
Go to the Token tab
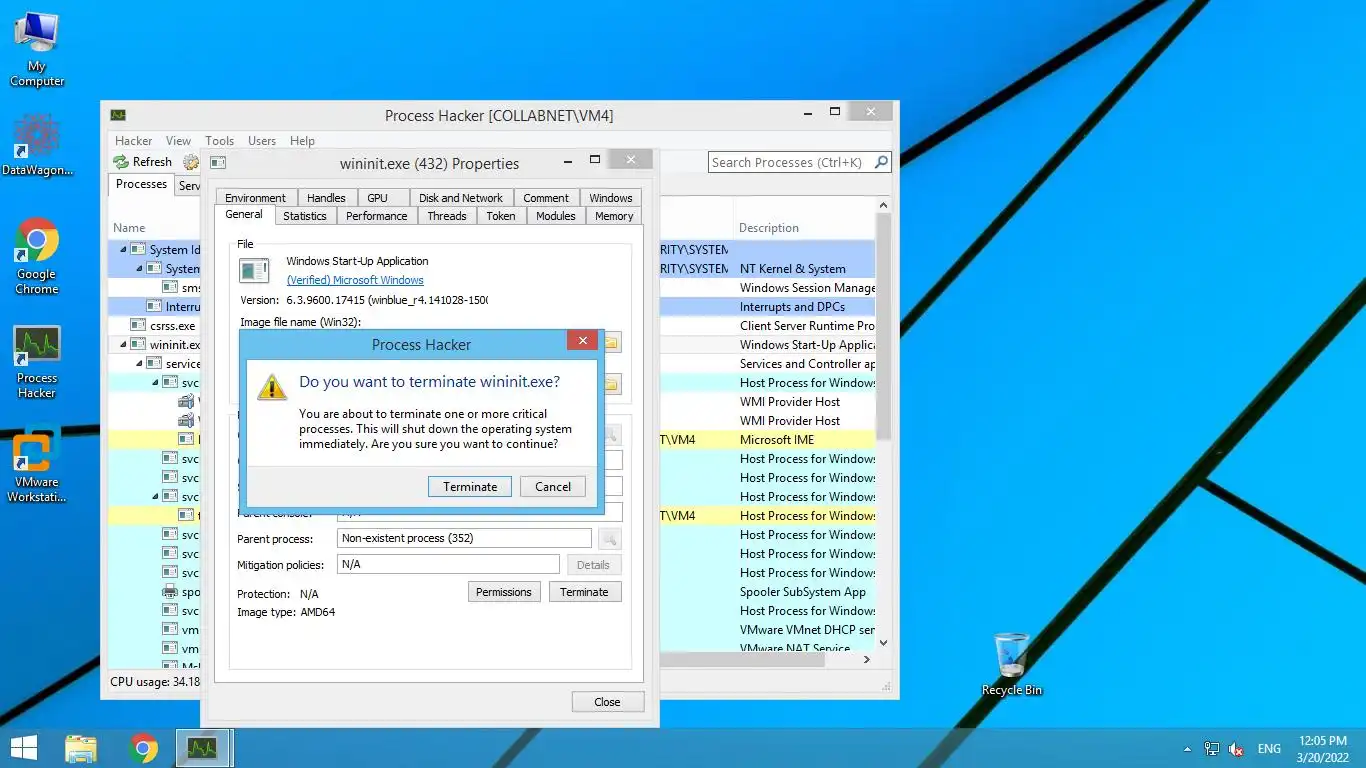pyautogui.click(x=501, y=216)
